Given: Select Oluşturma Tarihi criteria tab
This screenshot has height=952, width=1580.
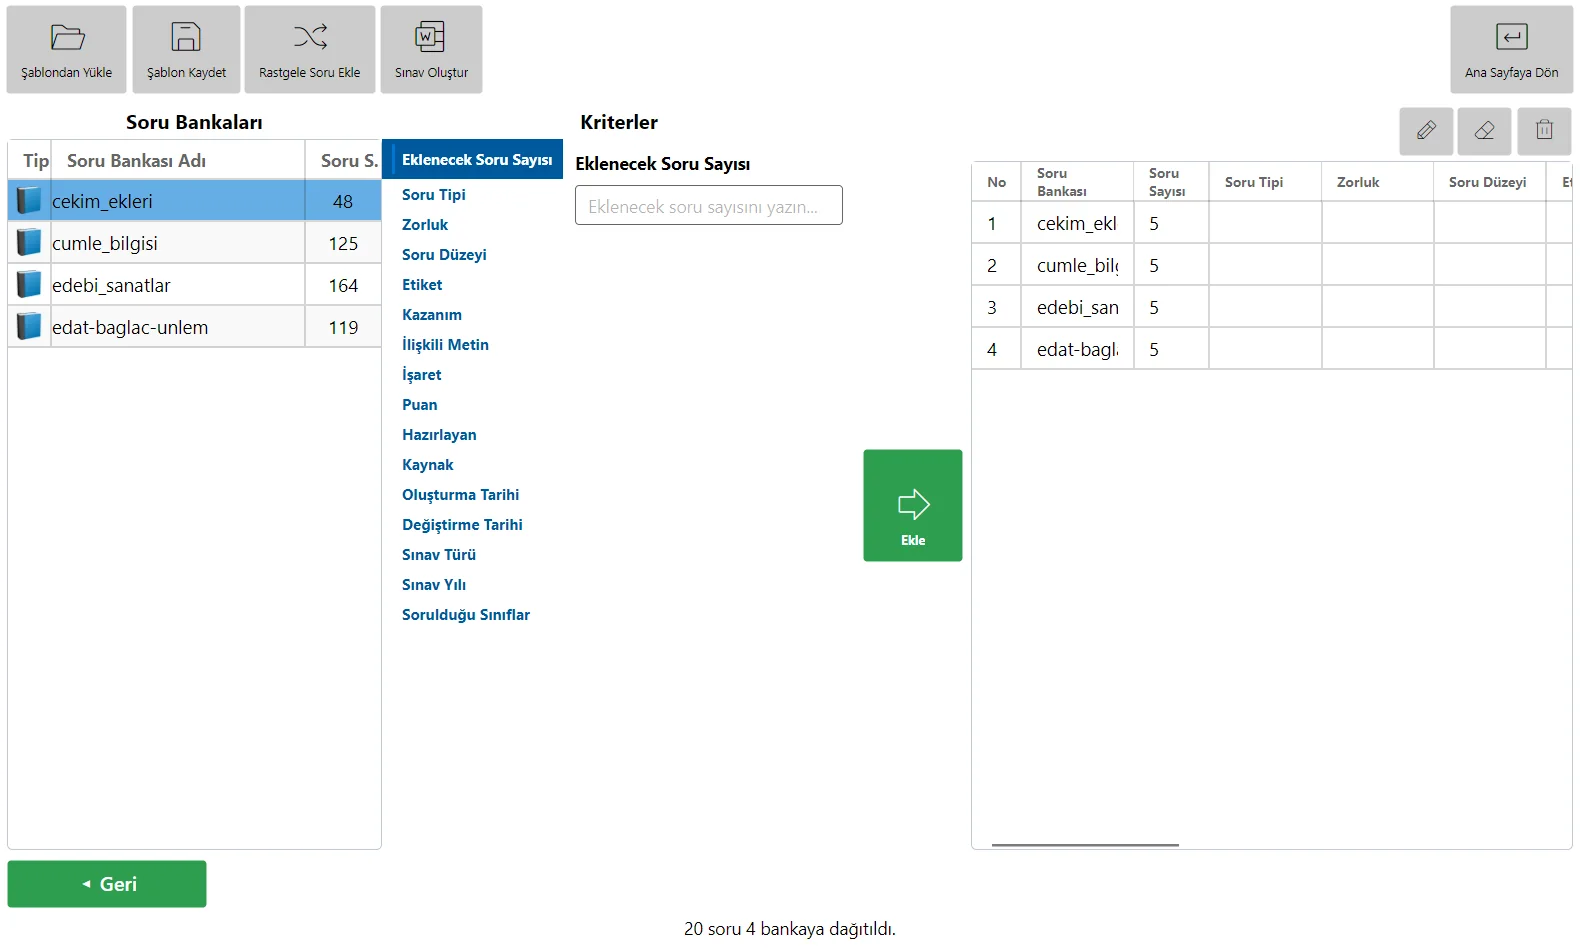Looking at the screenshot, I should 460,495.
